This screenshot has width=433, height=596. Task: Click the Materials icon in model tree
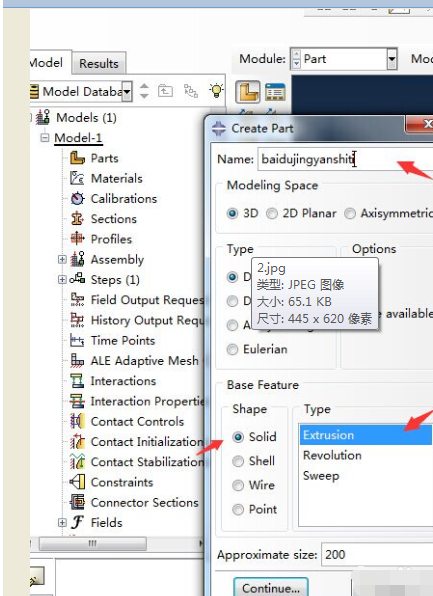(x=77, y=178)
